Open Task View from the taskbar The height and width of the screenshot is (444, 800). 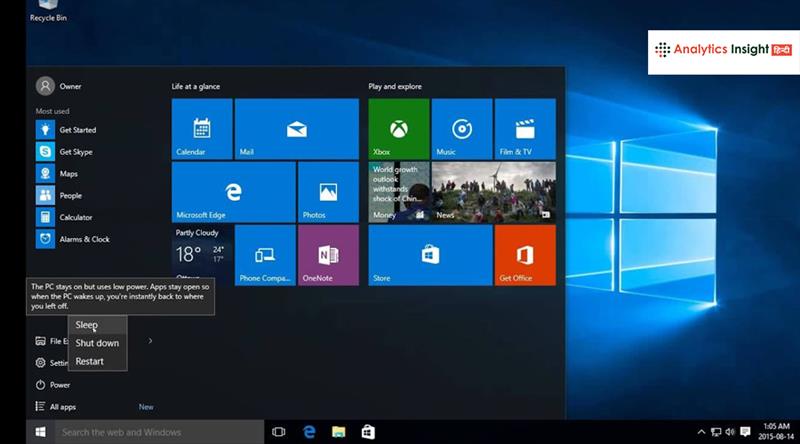click(x=279, y=432)
